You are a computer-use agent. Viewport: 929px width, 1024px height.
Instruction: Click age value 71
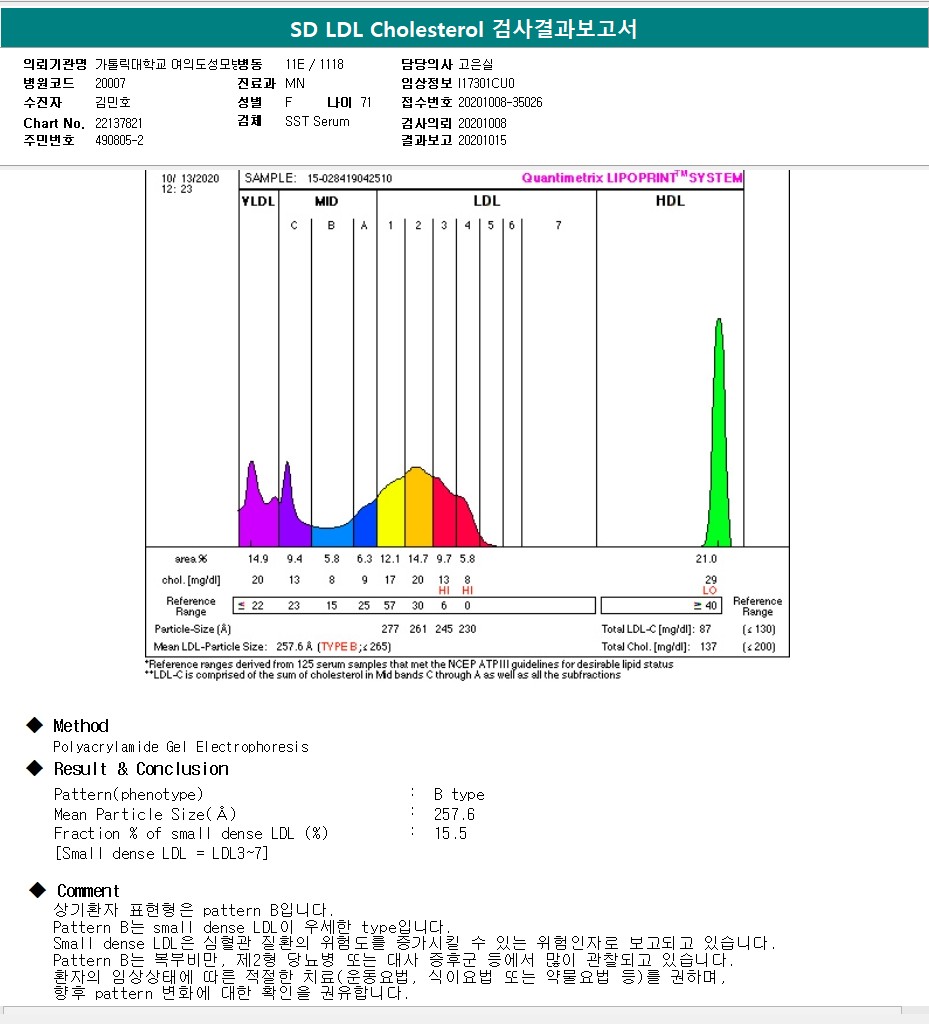366,102
